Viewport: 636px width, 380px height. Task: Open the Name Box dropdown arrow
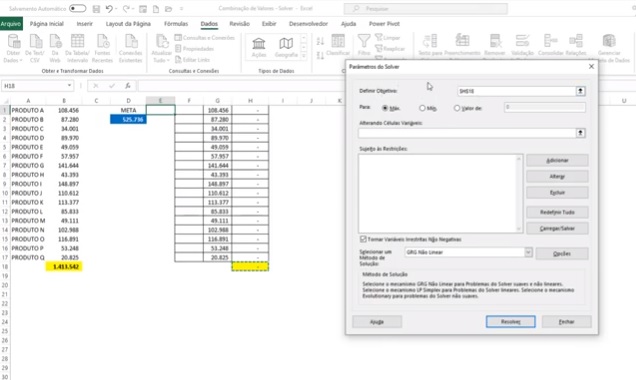(69, 86)
